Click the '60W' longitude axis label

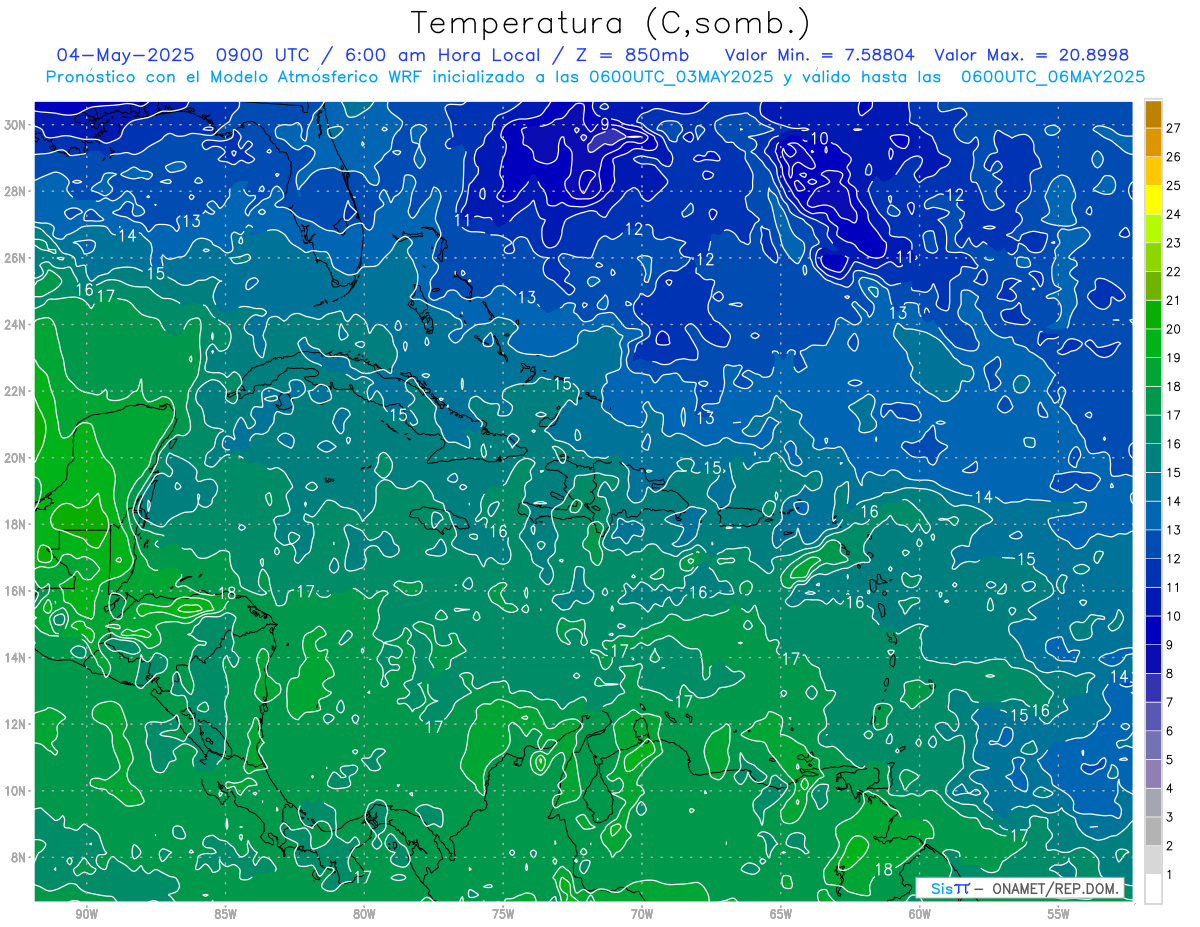[920, 914]
